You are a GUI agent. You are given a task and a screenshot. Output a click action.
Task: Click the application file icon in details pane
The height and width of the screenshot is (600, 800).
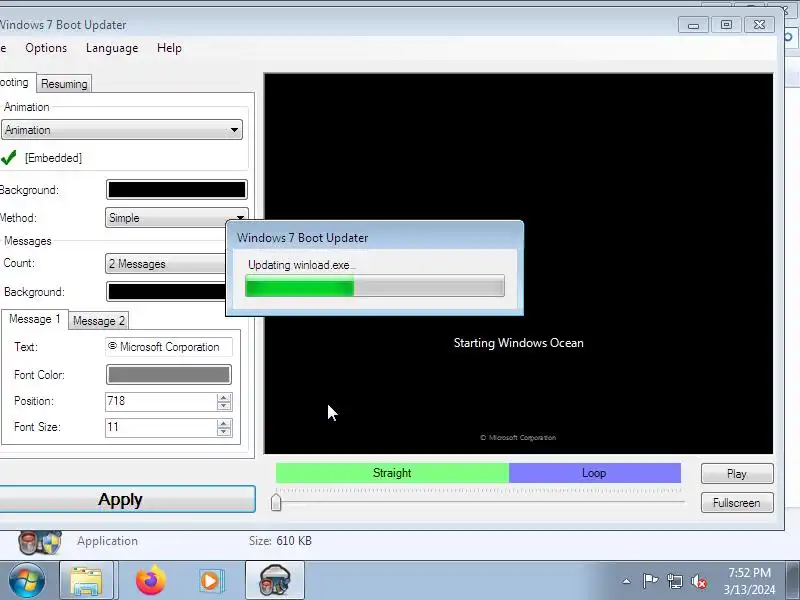(40, 542)
